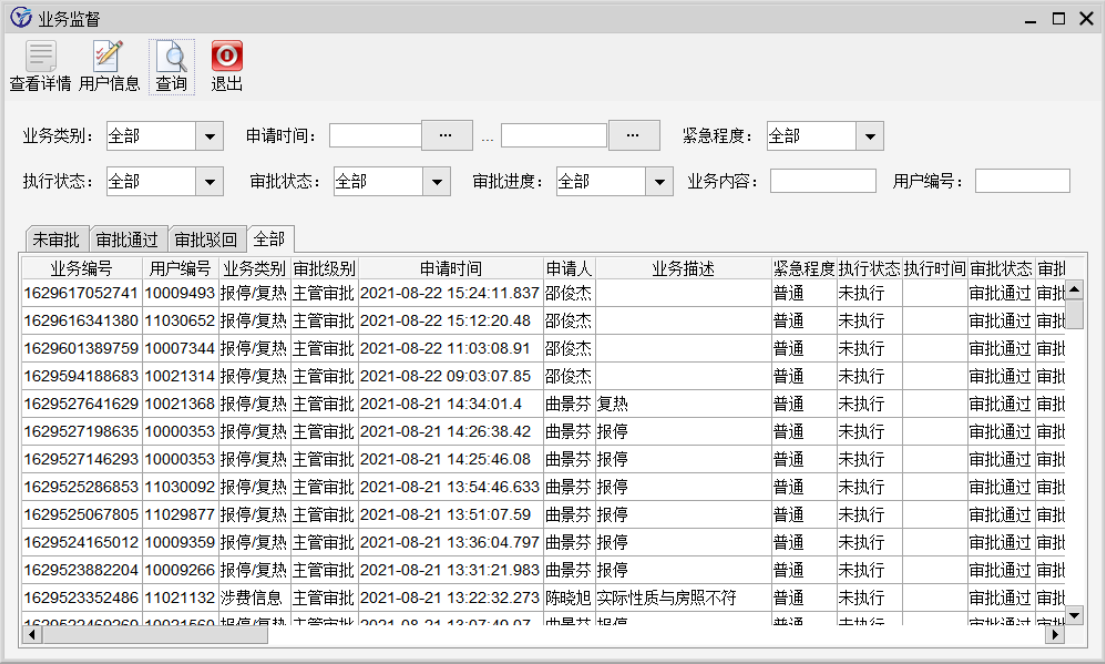Viewport: 1105px width, 664px height.
Task: Switch to the 审批通过 tab
Action: coord(127,240)
